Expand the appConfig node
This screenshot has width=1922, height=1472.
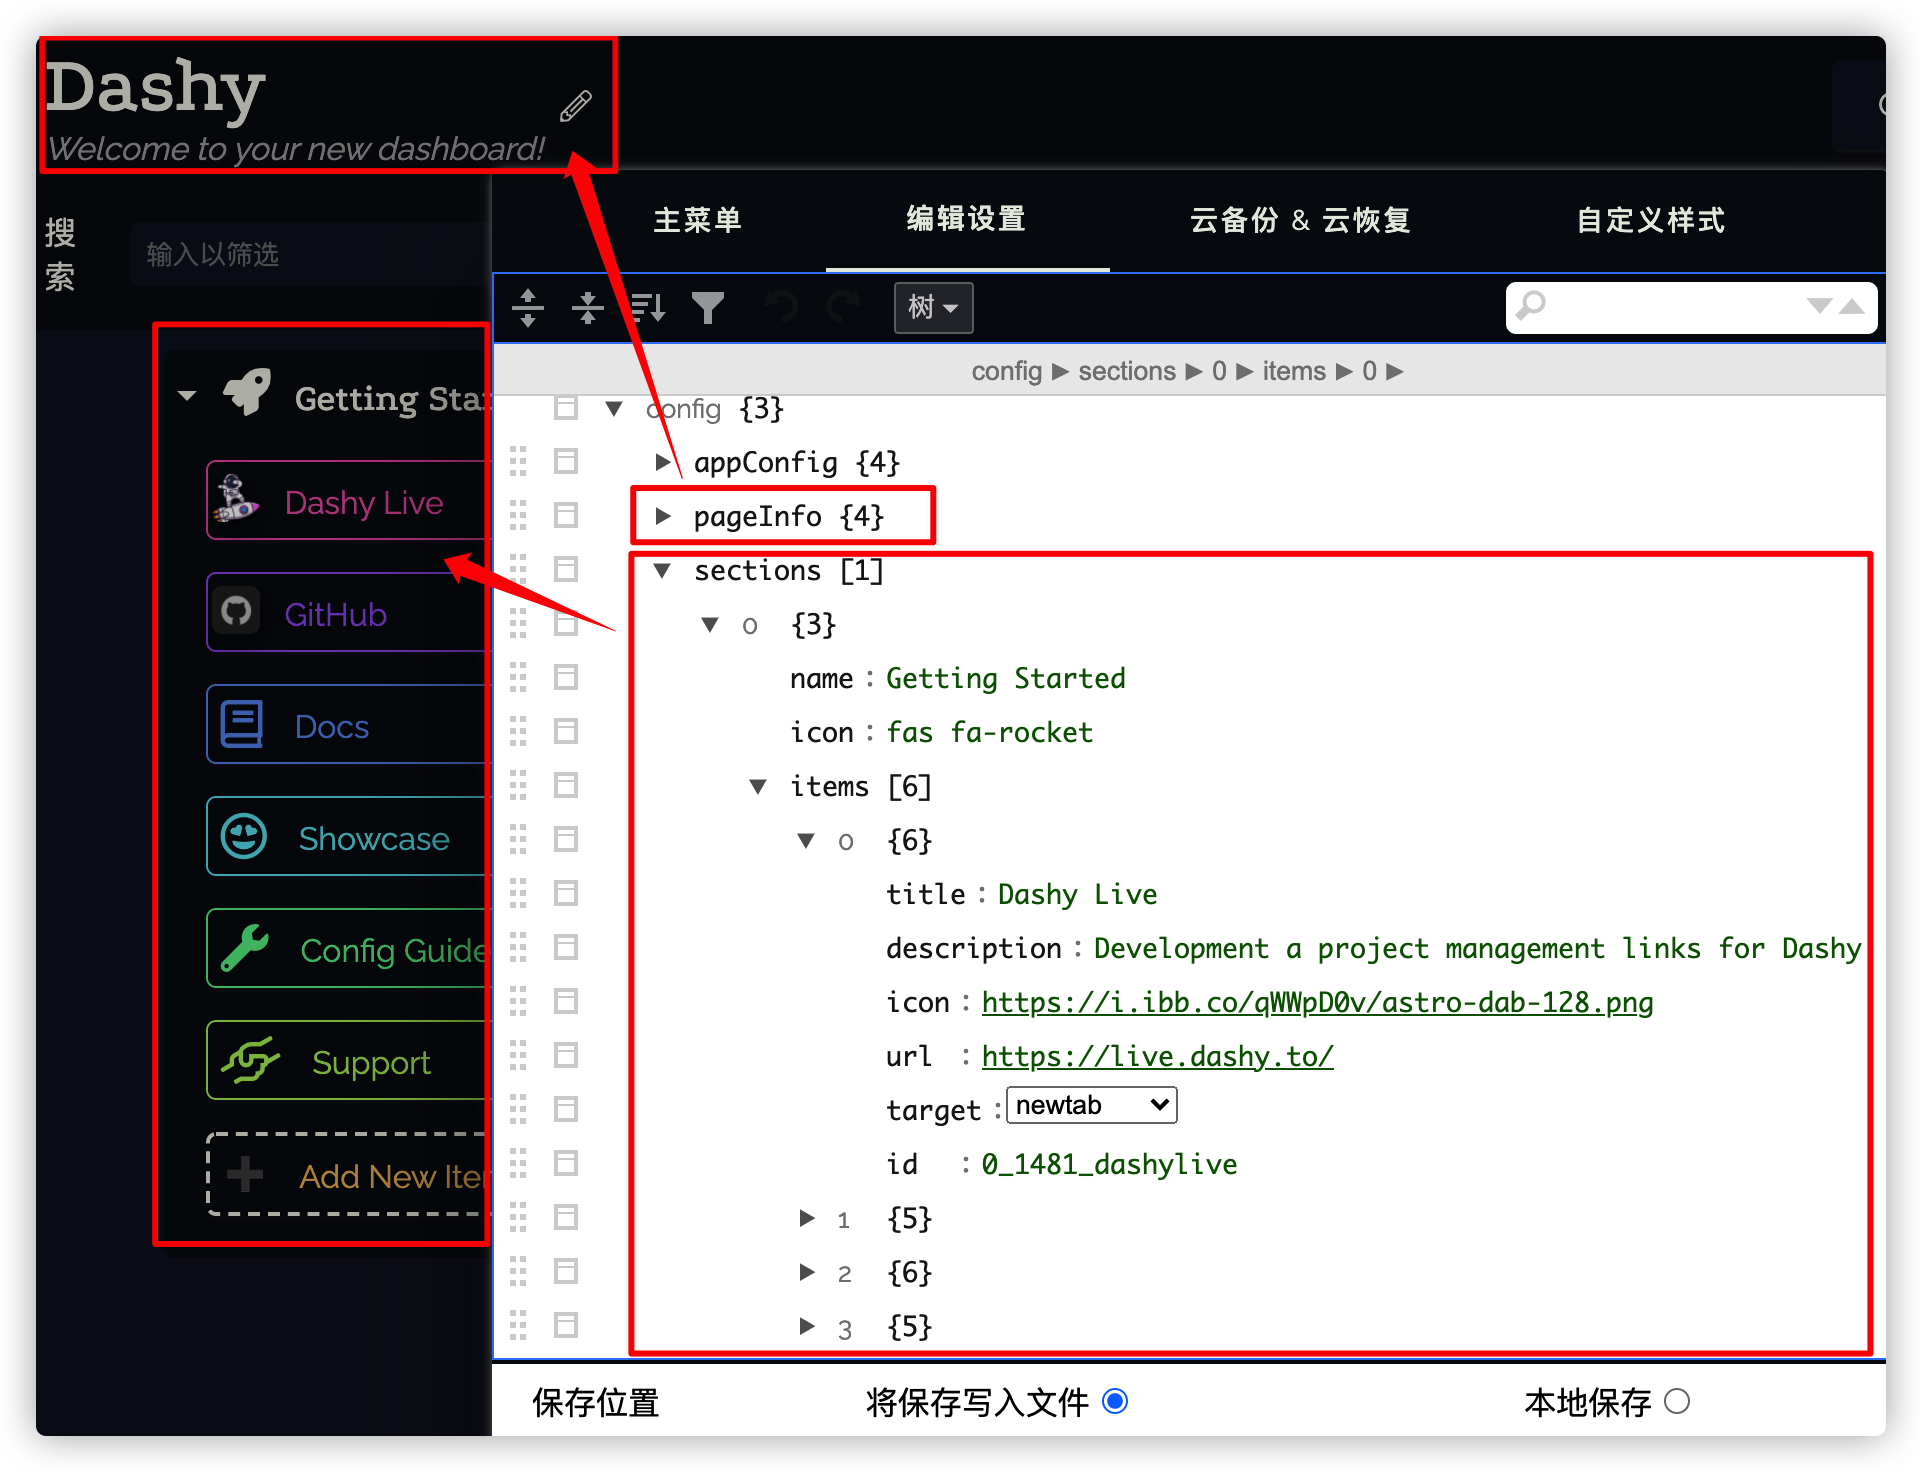[x=662, y=462]
